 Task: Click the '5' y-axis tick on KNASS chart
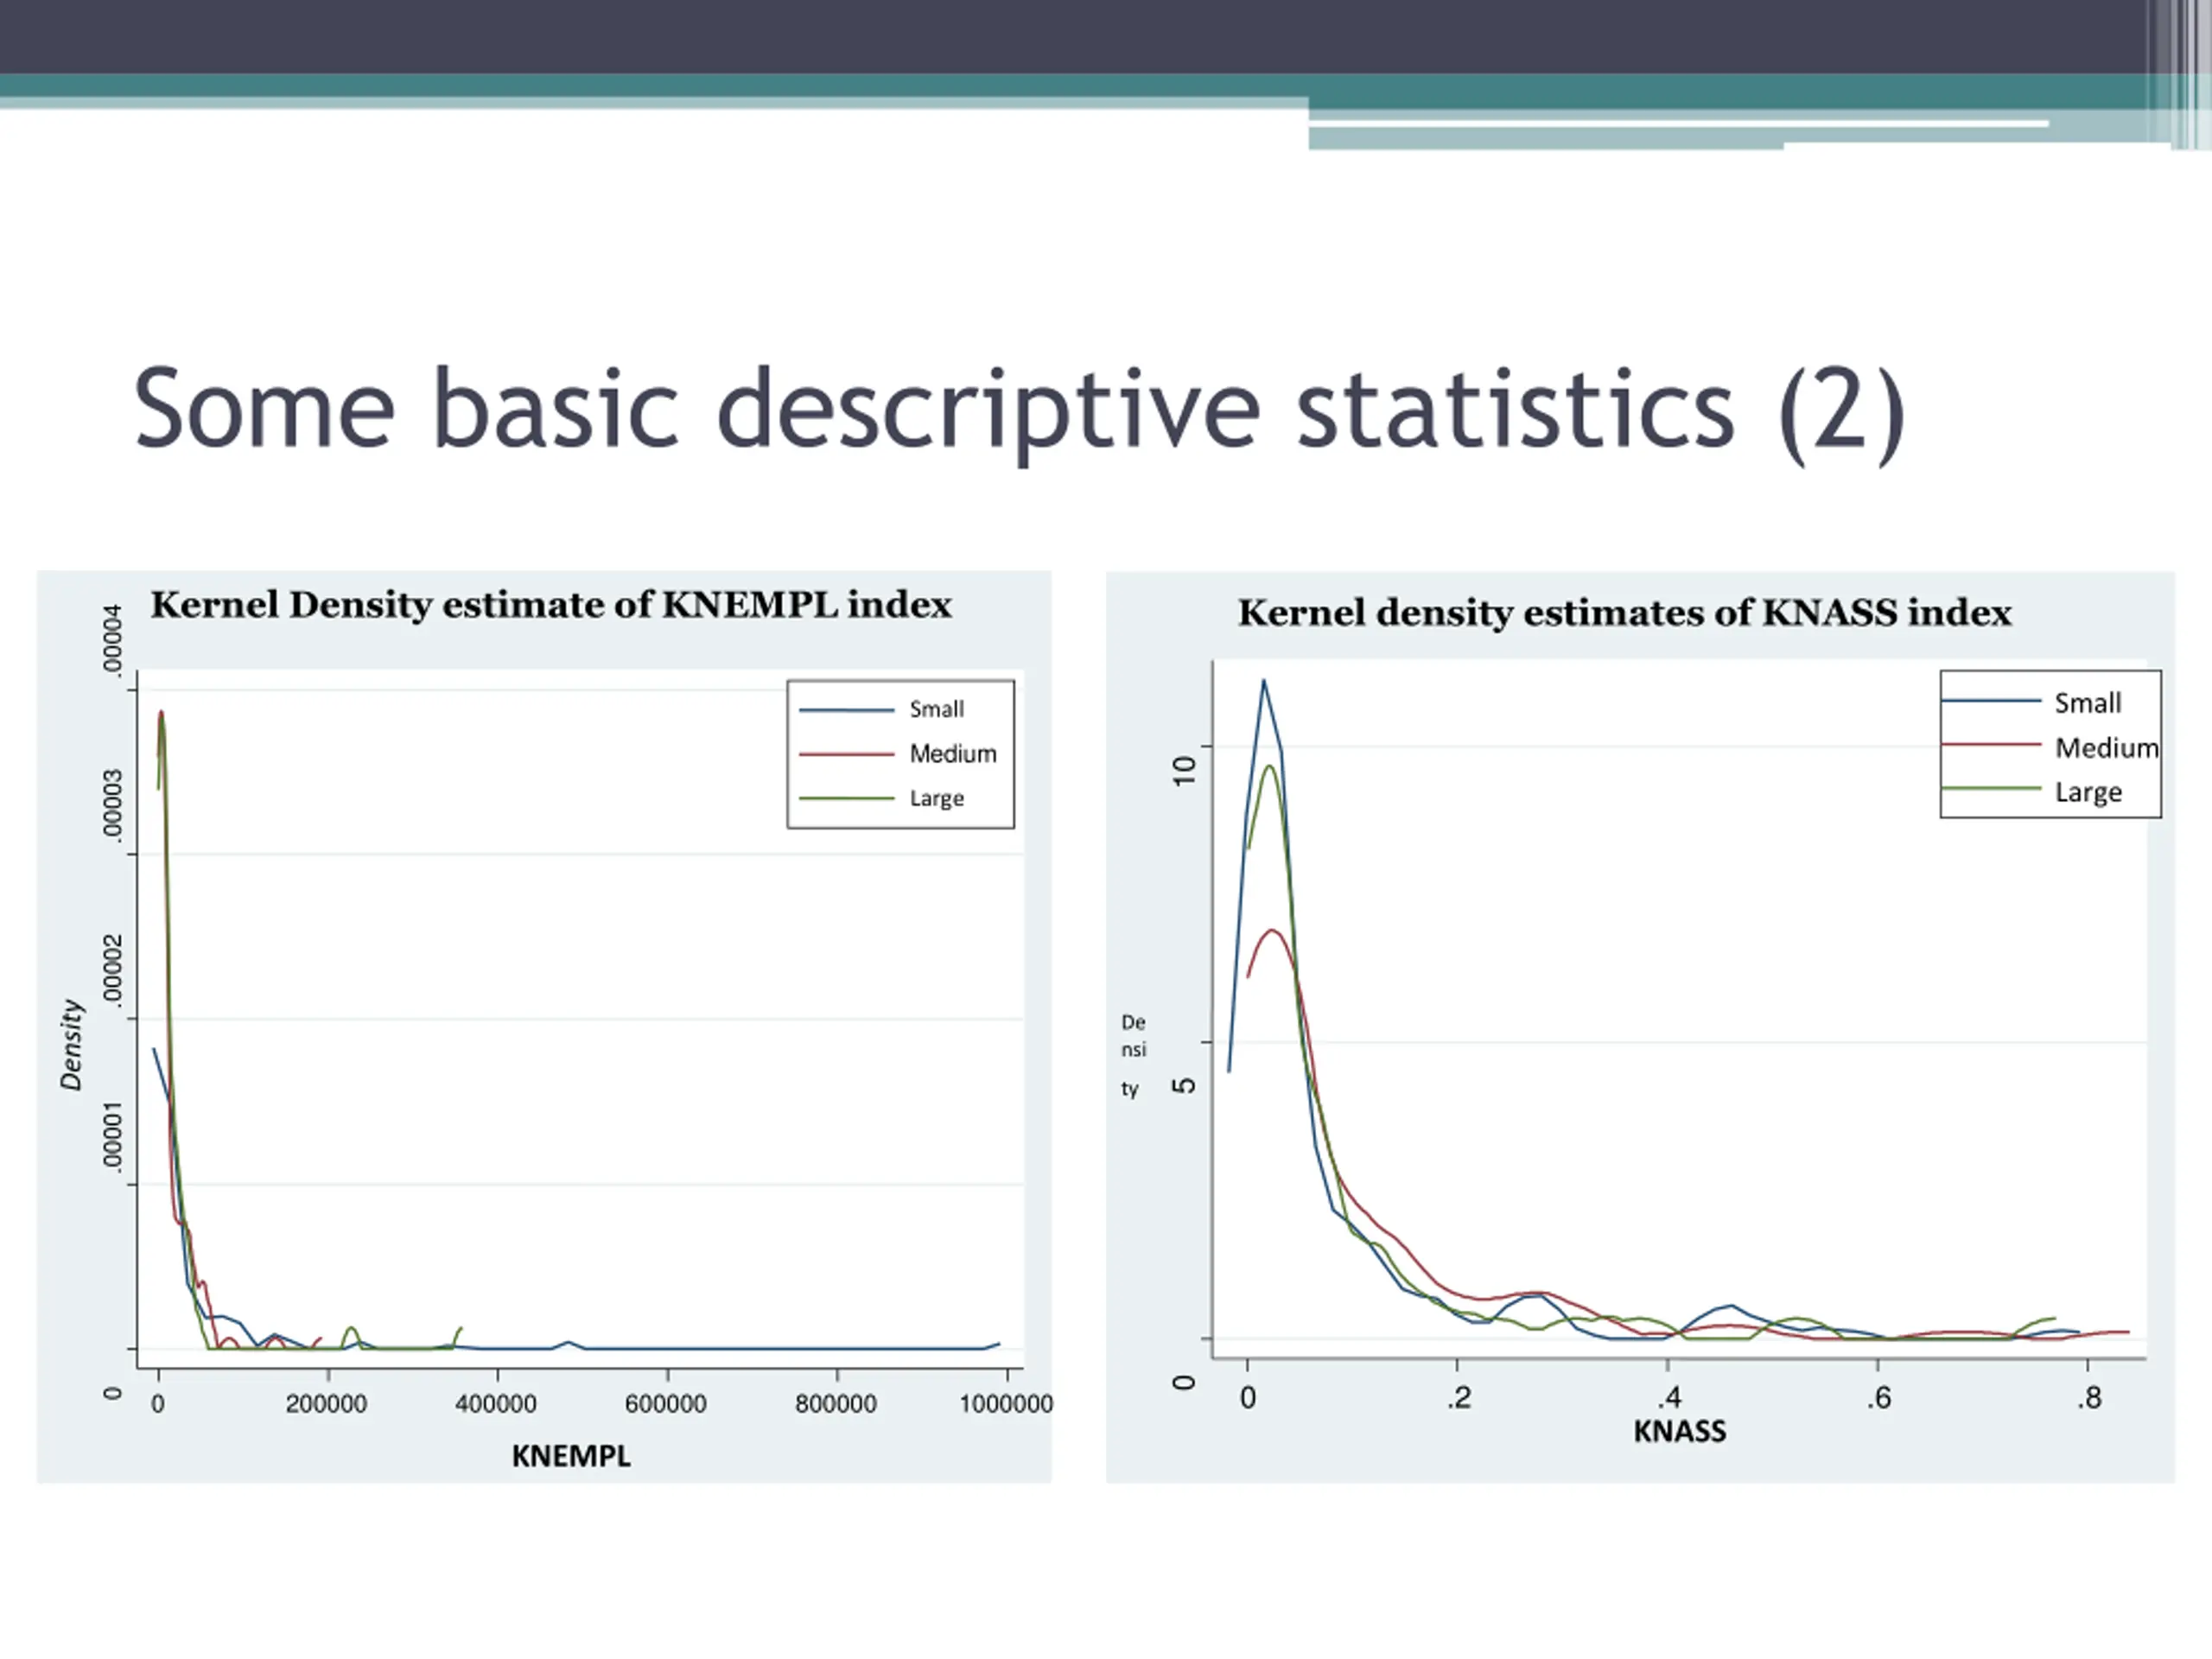coord(1183,1086)
